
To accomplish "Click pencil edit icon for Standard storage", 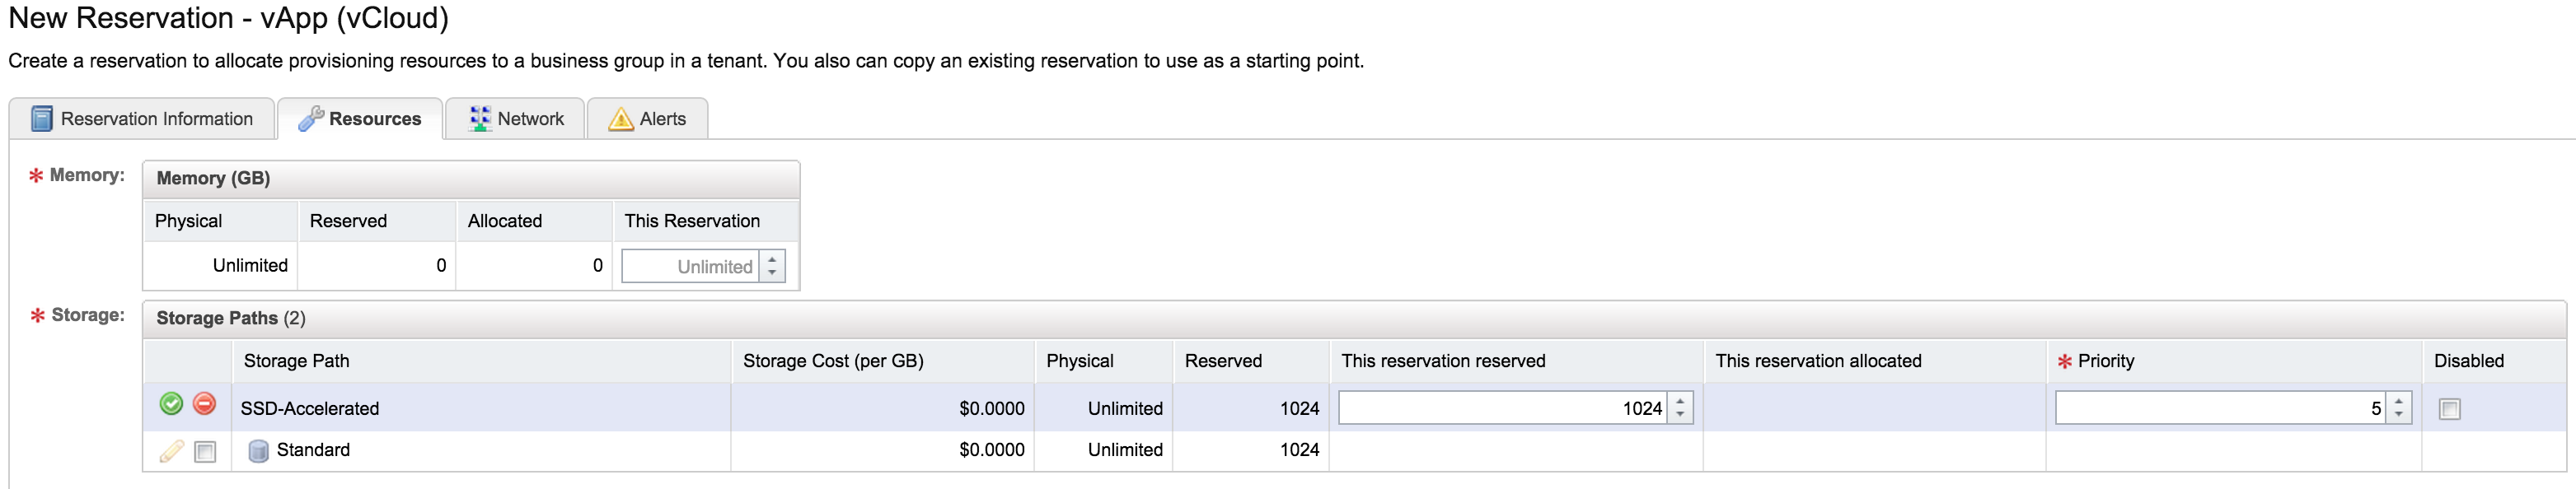I will pos(171,451).
